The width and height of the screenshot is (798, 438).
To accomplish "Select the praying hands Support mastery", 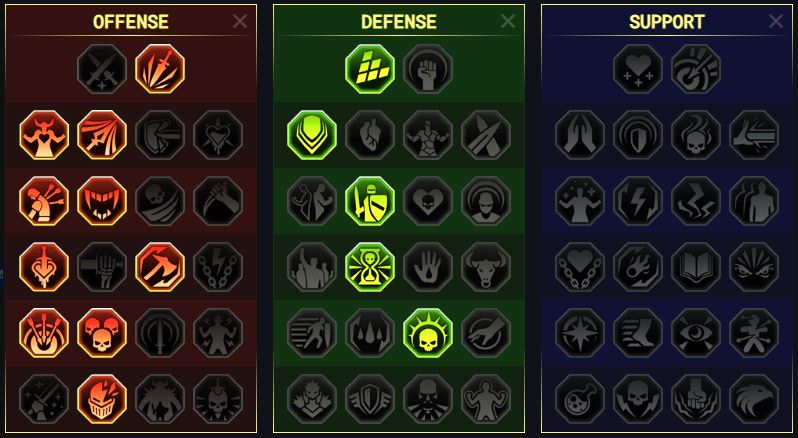I will click(580, 135).
